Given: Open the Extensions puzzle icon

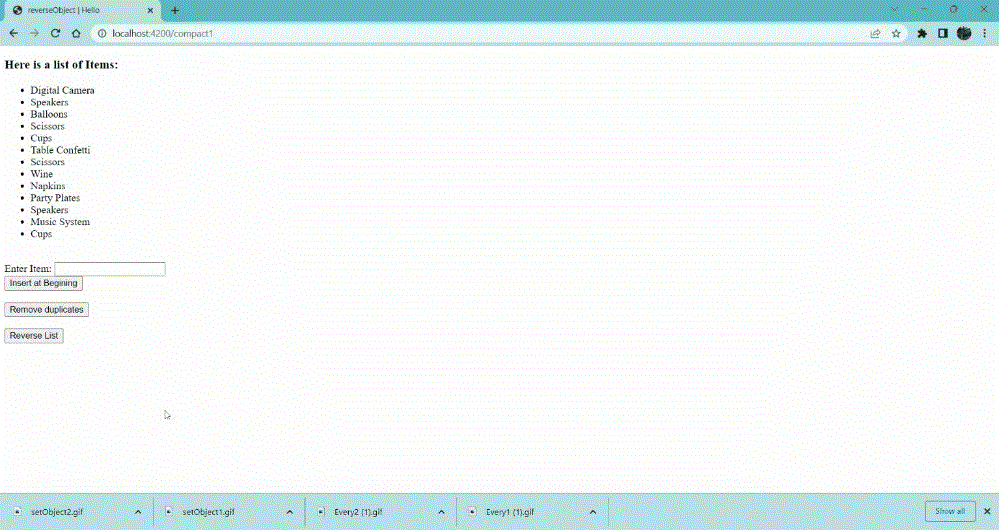Looking at the screenshot, I should [x=922, y=33].
